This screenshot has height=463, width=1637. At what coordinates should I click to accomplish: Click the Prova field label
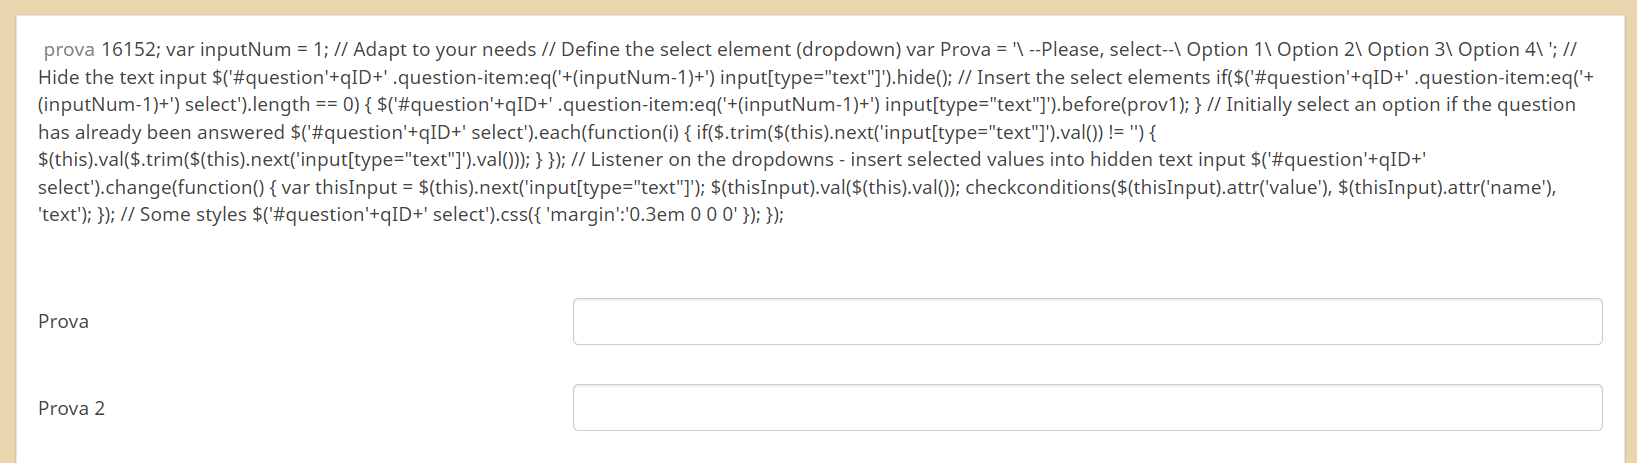tap(63, 321)
